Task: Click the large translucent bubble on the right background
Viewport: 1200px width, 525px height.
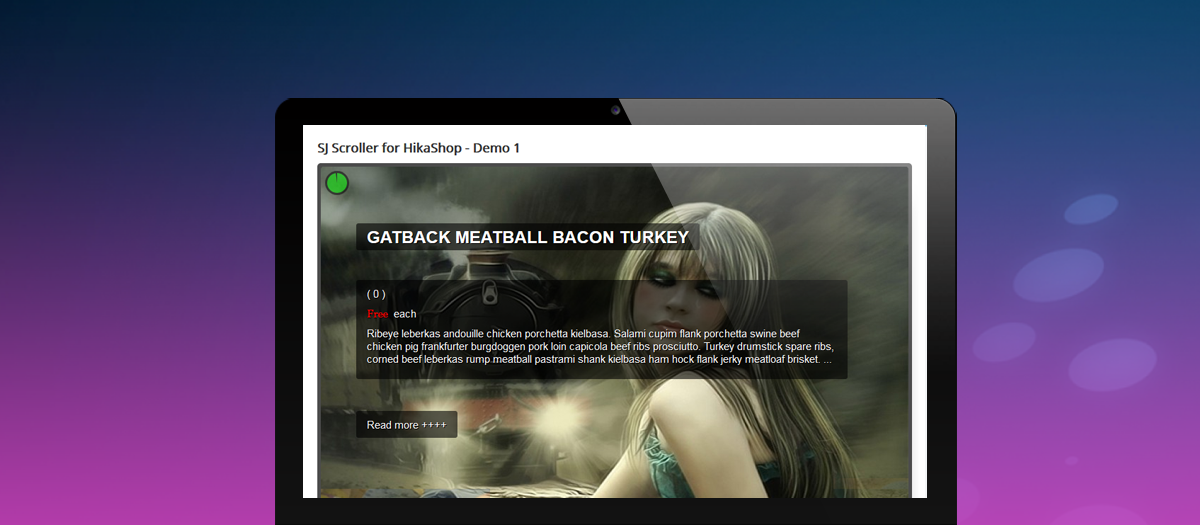Action: [1058, 274]
